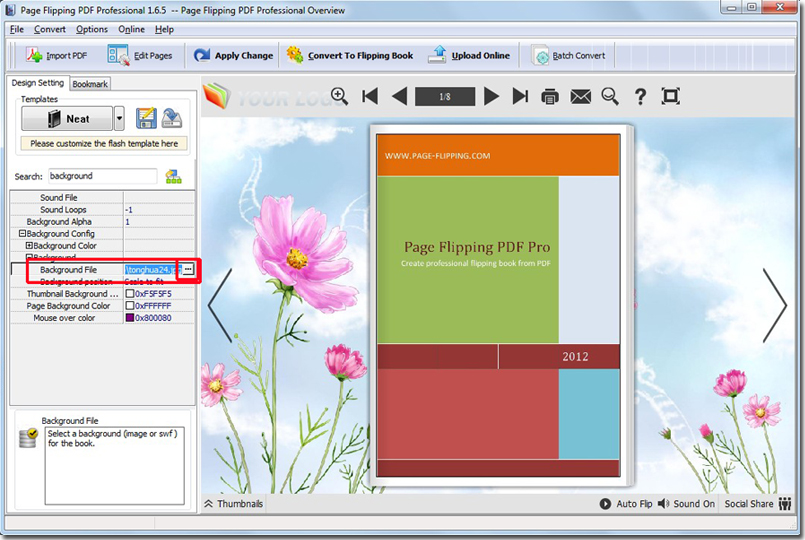Open the Online menu
This screenshot has width=805, height=540.
131,29
